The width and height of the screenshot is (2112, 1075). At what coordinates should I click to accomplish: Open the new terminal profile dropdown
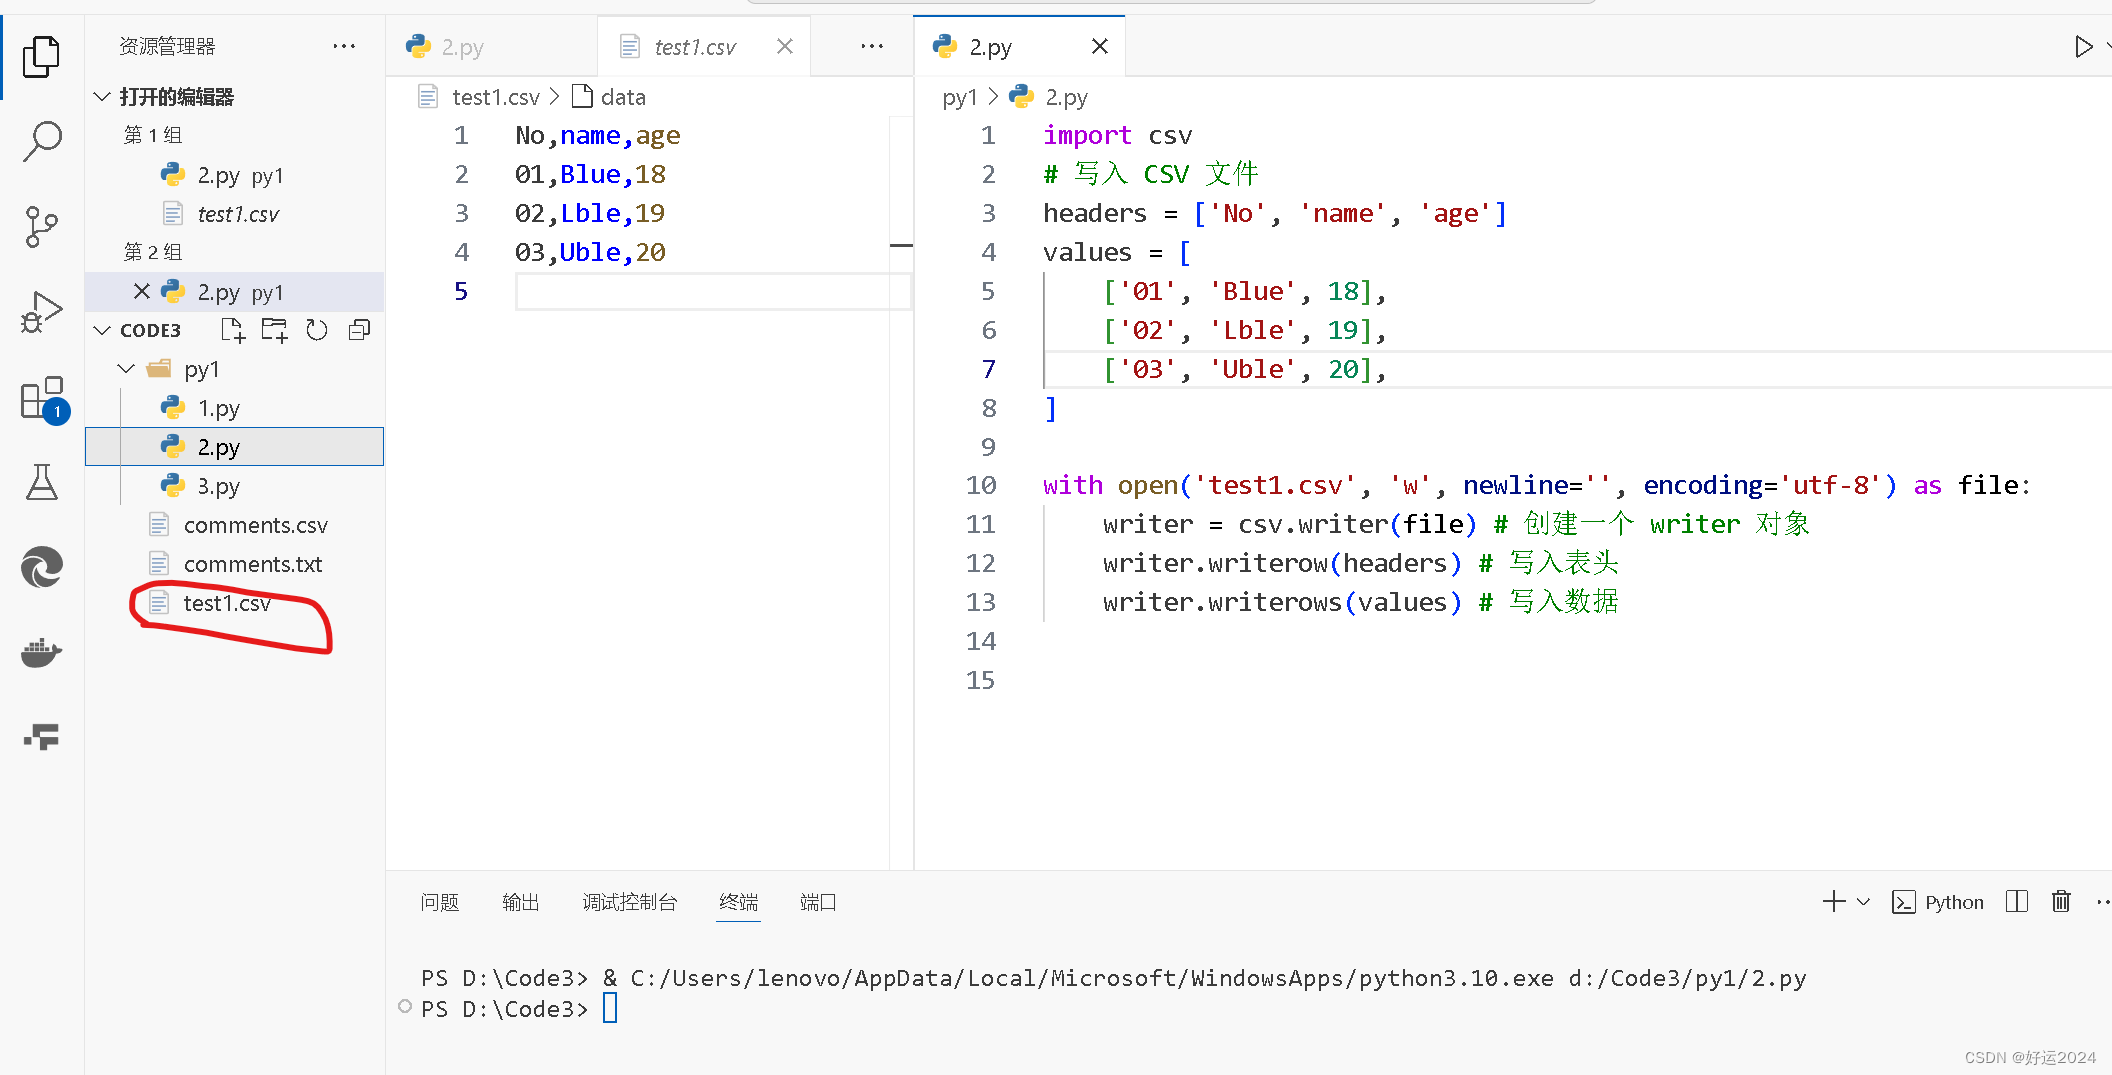[1862, 901]
